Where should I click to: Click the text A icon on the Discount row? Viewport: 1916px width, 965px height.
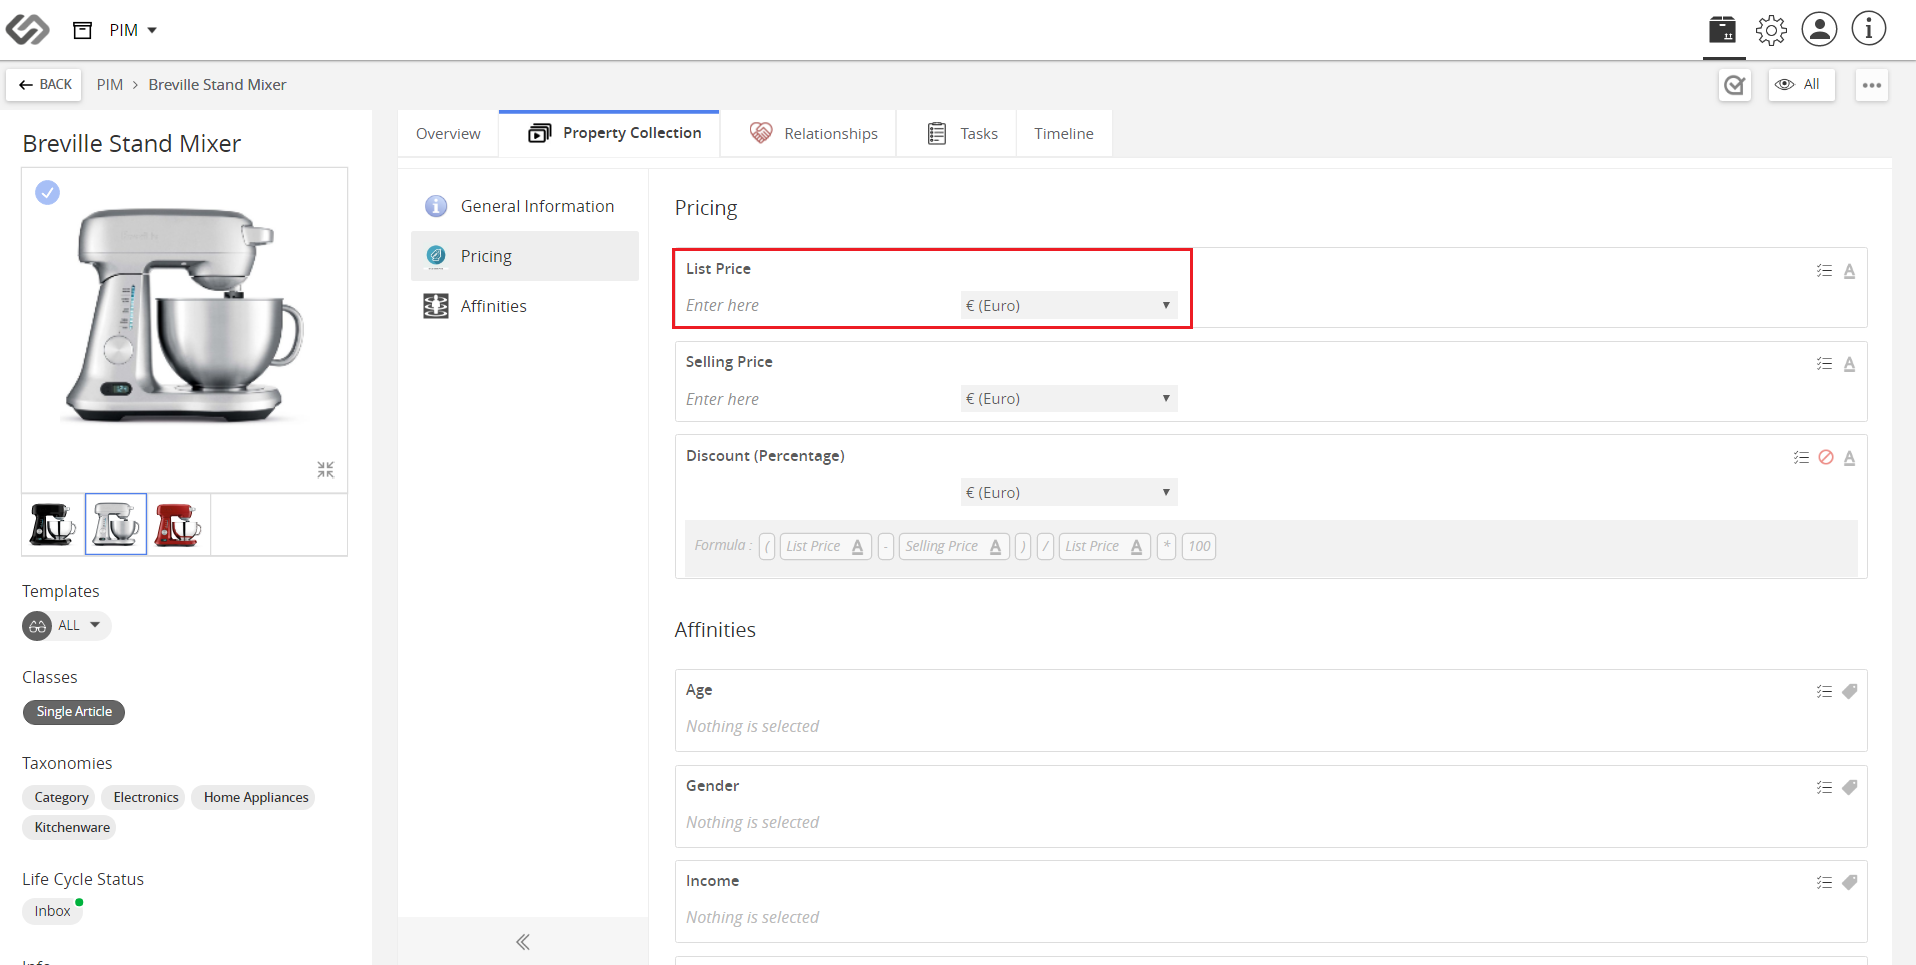pos(1849,458)
